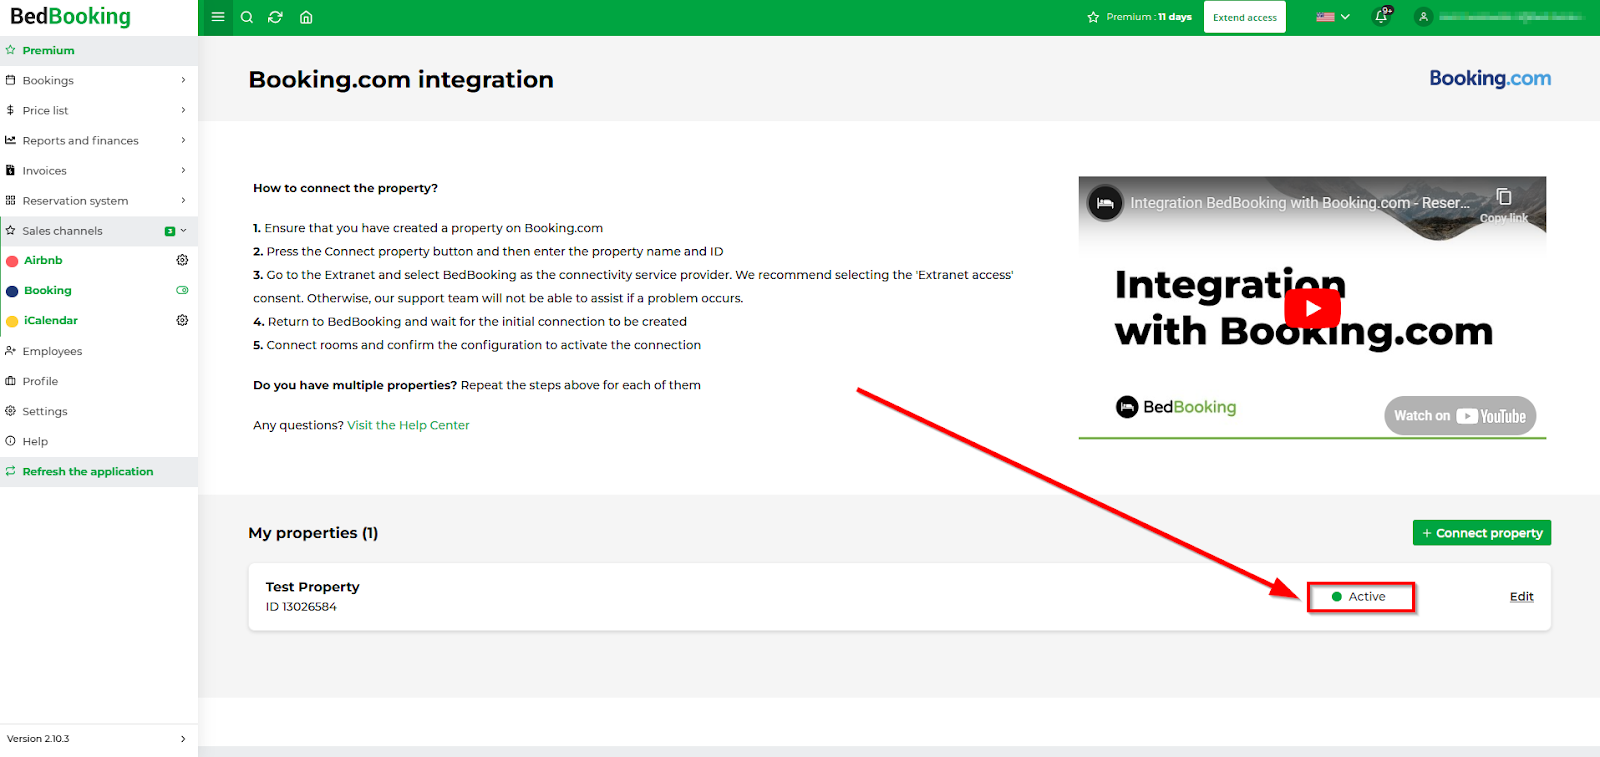1600x757 pixels.
Task: Open the Premium menu item
Action: [99, 50]
